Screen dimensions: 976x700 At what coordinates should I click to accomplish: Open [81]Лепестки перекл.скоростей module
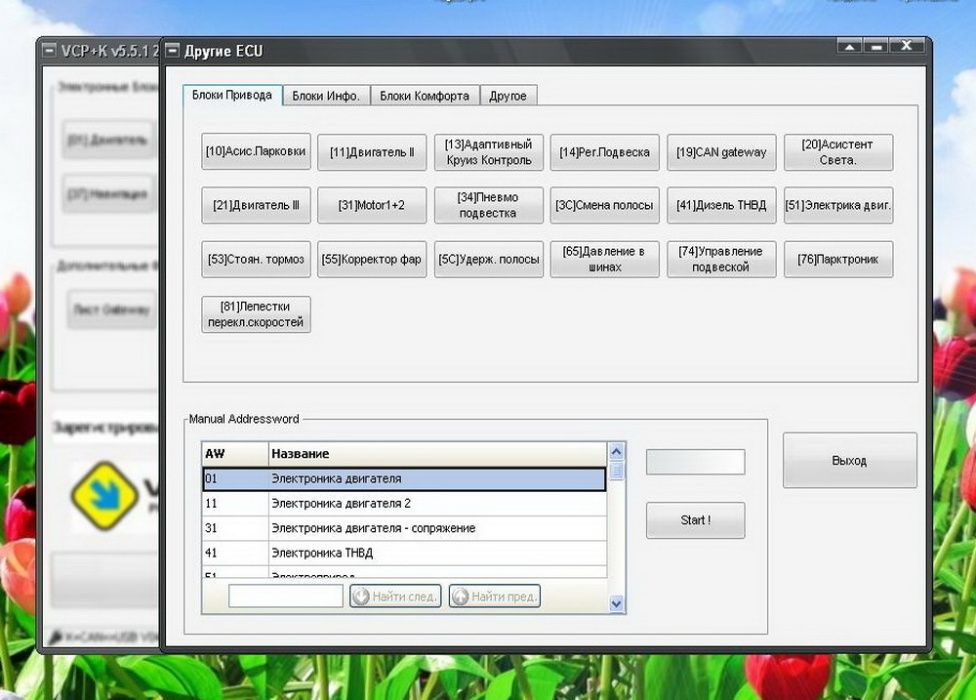(x=256, y=314)
